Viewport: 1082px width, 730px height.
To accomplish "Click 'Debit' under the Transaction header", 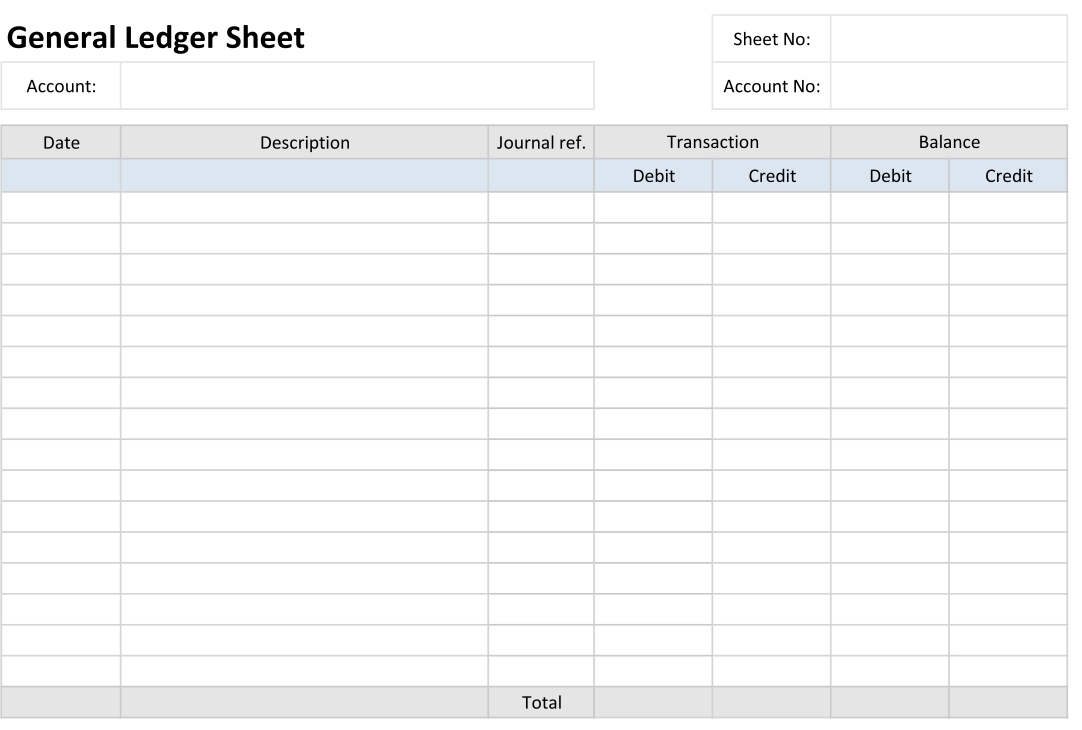I will [x=653, y=175].
